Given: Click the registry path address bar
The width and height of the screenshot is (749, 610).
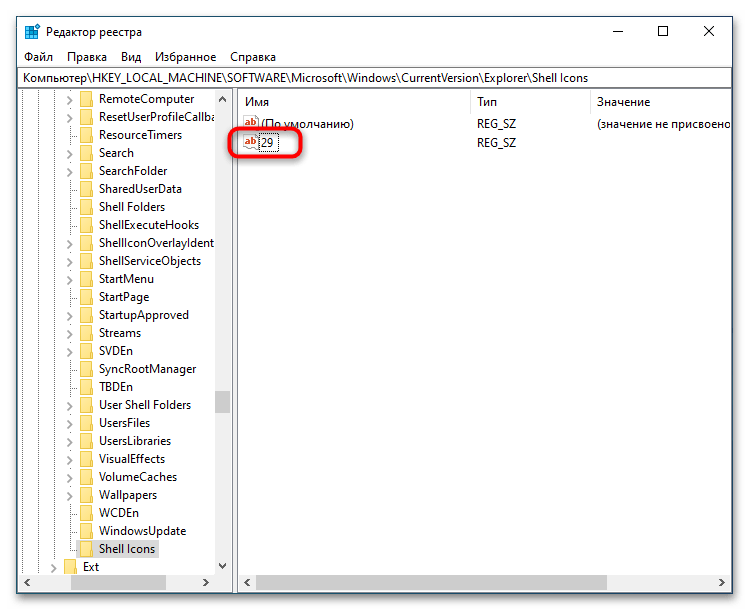Looking at the screenshot, I should [x=374, y=78].
